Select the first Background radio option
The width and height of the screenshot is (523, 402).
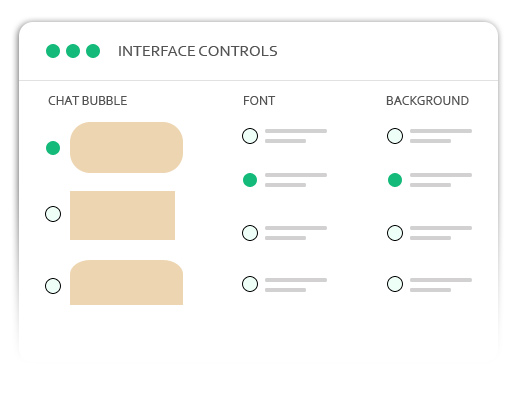(395, 136)
